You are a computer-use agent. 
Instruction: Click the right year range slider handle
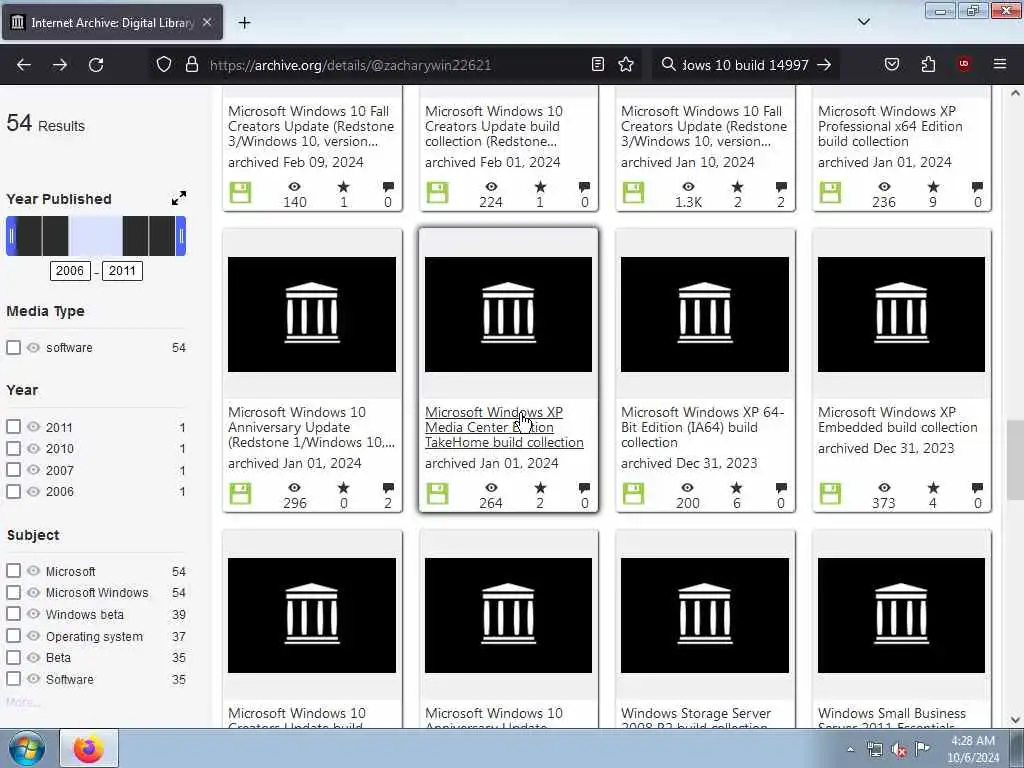pos(181,236)
